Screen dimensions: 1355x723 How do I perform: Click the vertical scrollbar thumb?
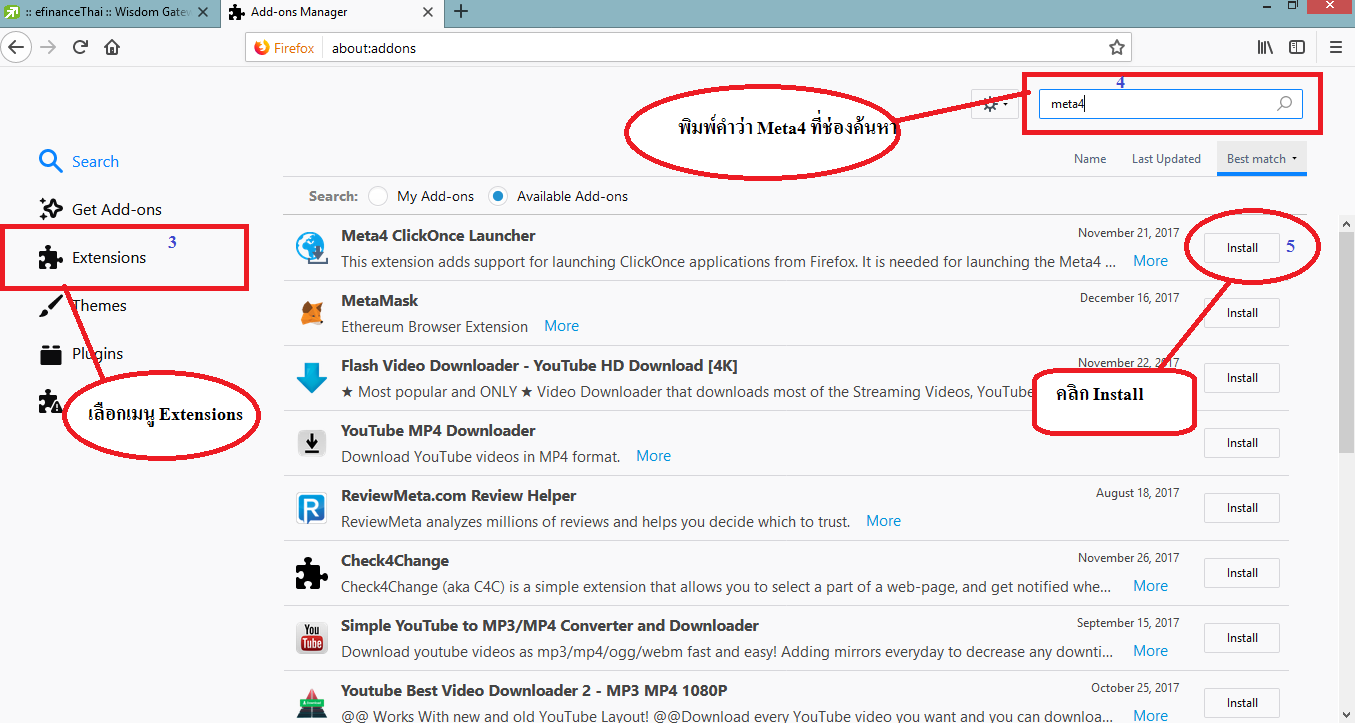(1346, 340)
